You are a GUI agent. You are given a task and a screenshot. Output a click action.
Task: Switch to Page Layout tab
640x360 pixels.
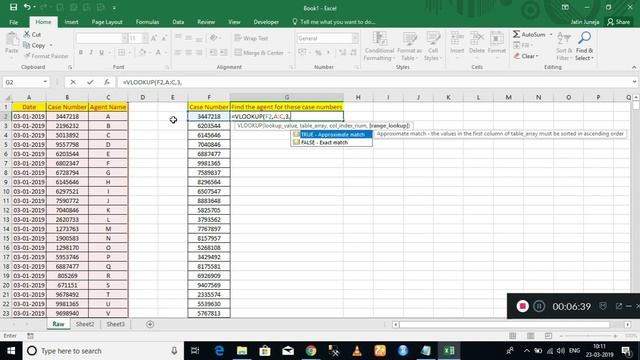107,22
